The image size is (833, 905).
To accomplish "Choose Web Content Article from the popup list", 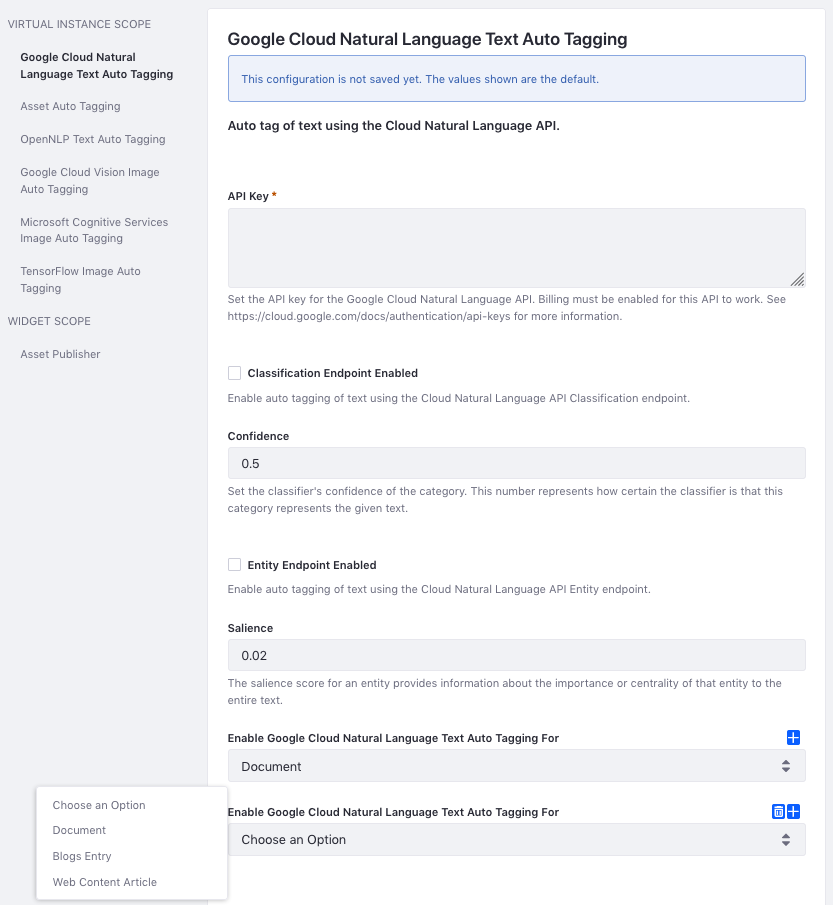I will coord(104,882).
